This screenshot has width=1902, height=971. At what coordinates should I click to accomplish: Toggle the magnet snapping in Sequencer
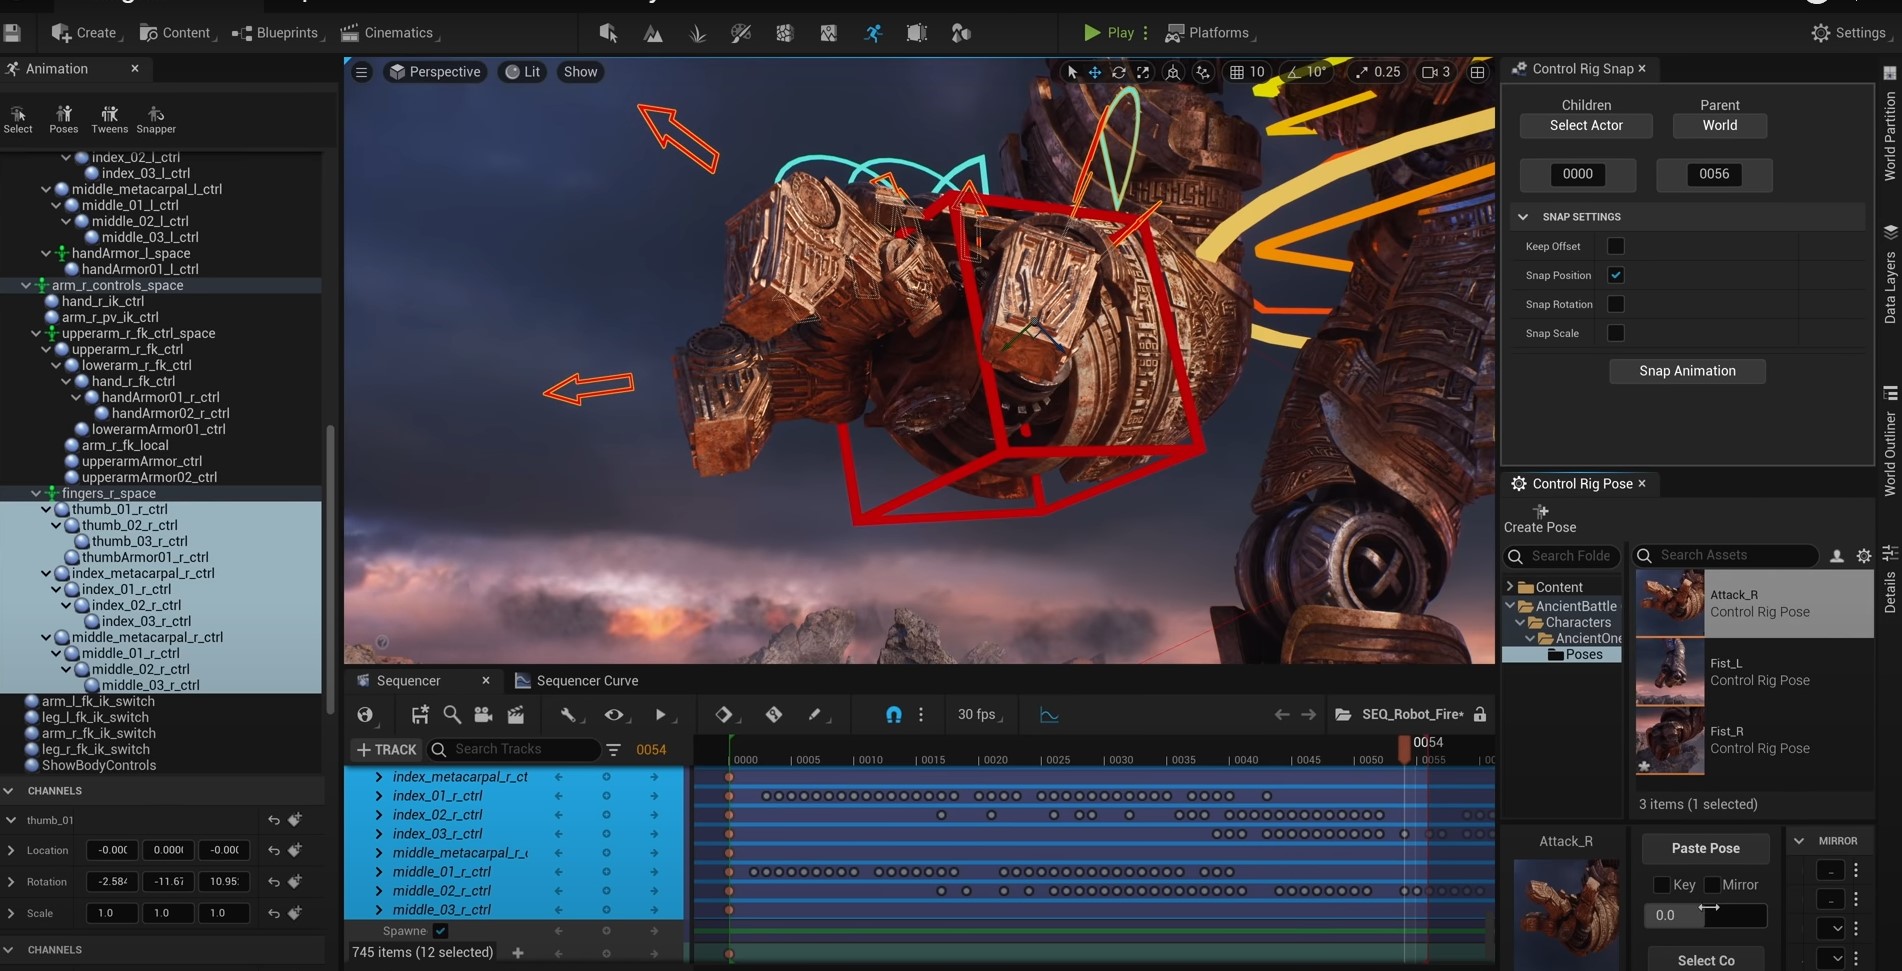(892, 714)
